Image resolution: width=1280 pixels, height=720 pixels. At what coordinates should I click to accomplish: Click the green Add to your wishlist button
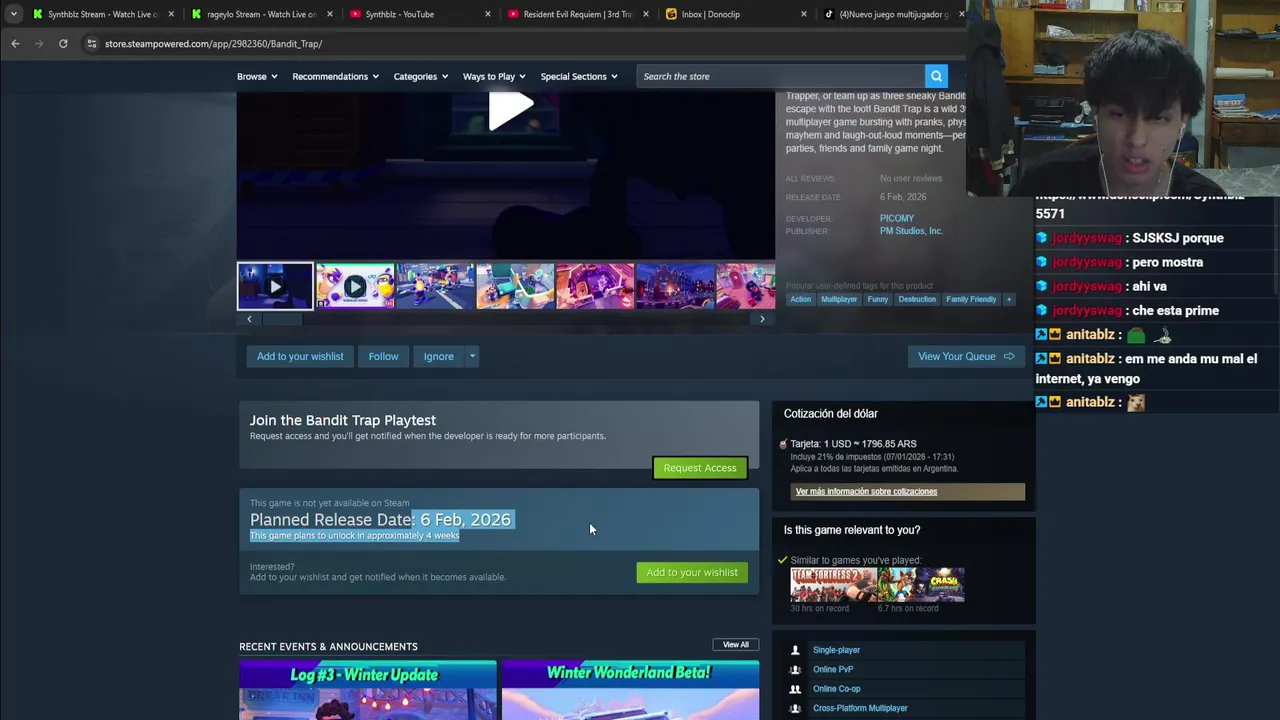coord(692,572)
